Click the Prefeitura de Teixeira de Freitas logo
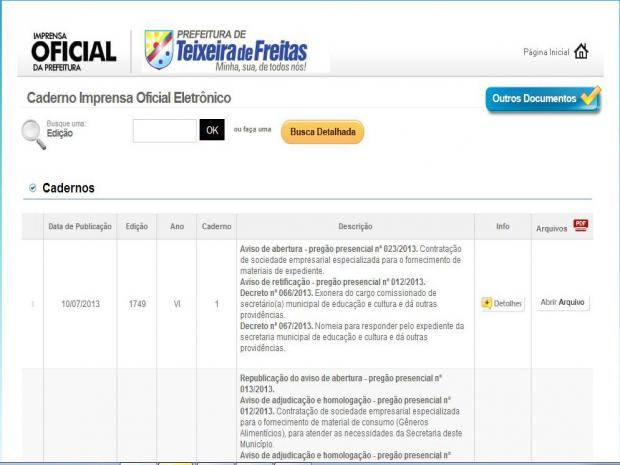The image size is (620, 465). coord(226,50)
